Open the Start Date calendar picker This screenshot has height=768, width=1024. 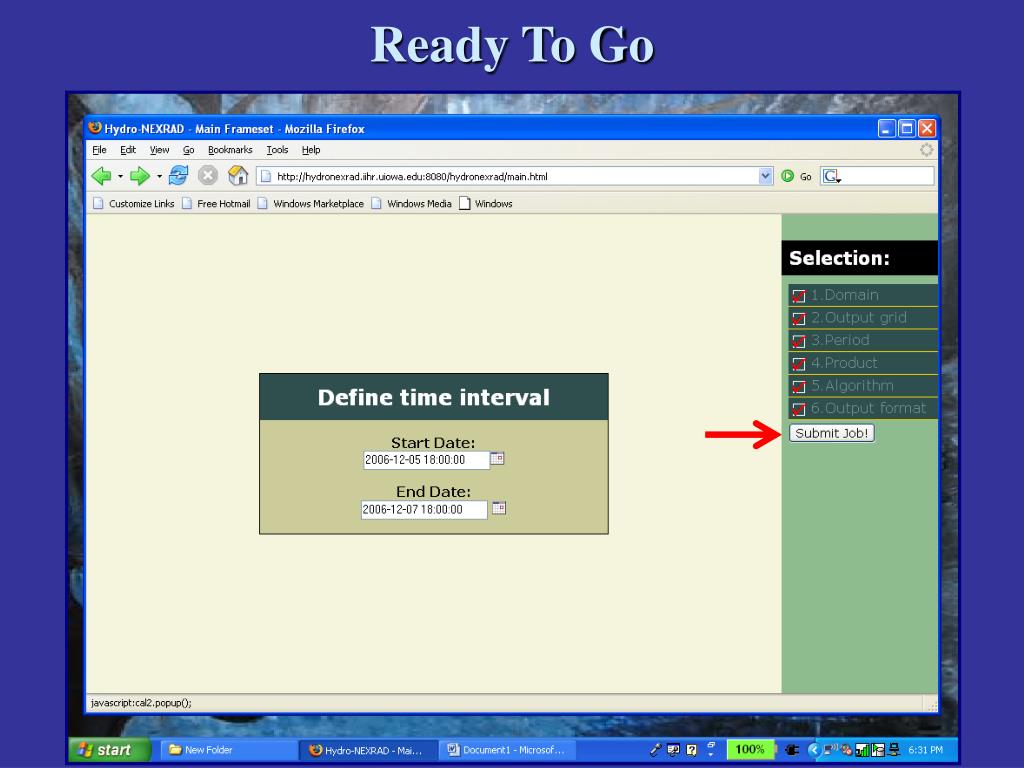(x=497, y=458)
